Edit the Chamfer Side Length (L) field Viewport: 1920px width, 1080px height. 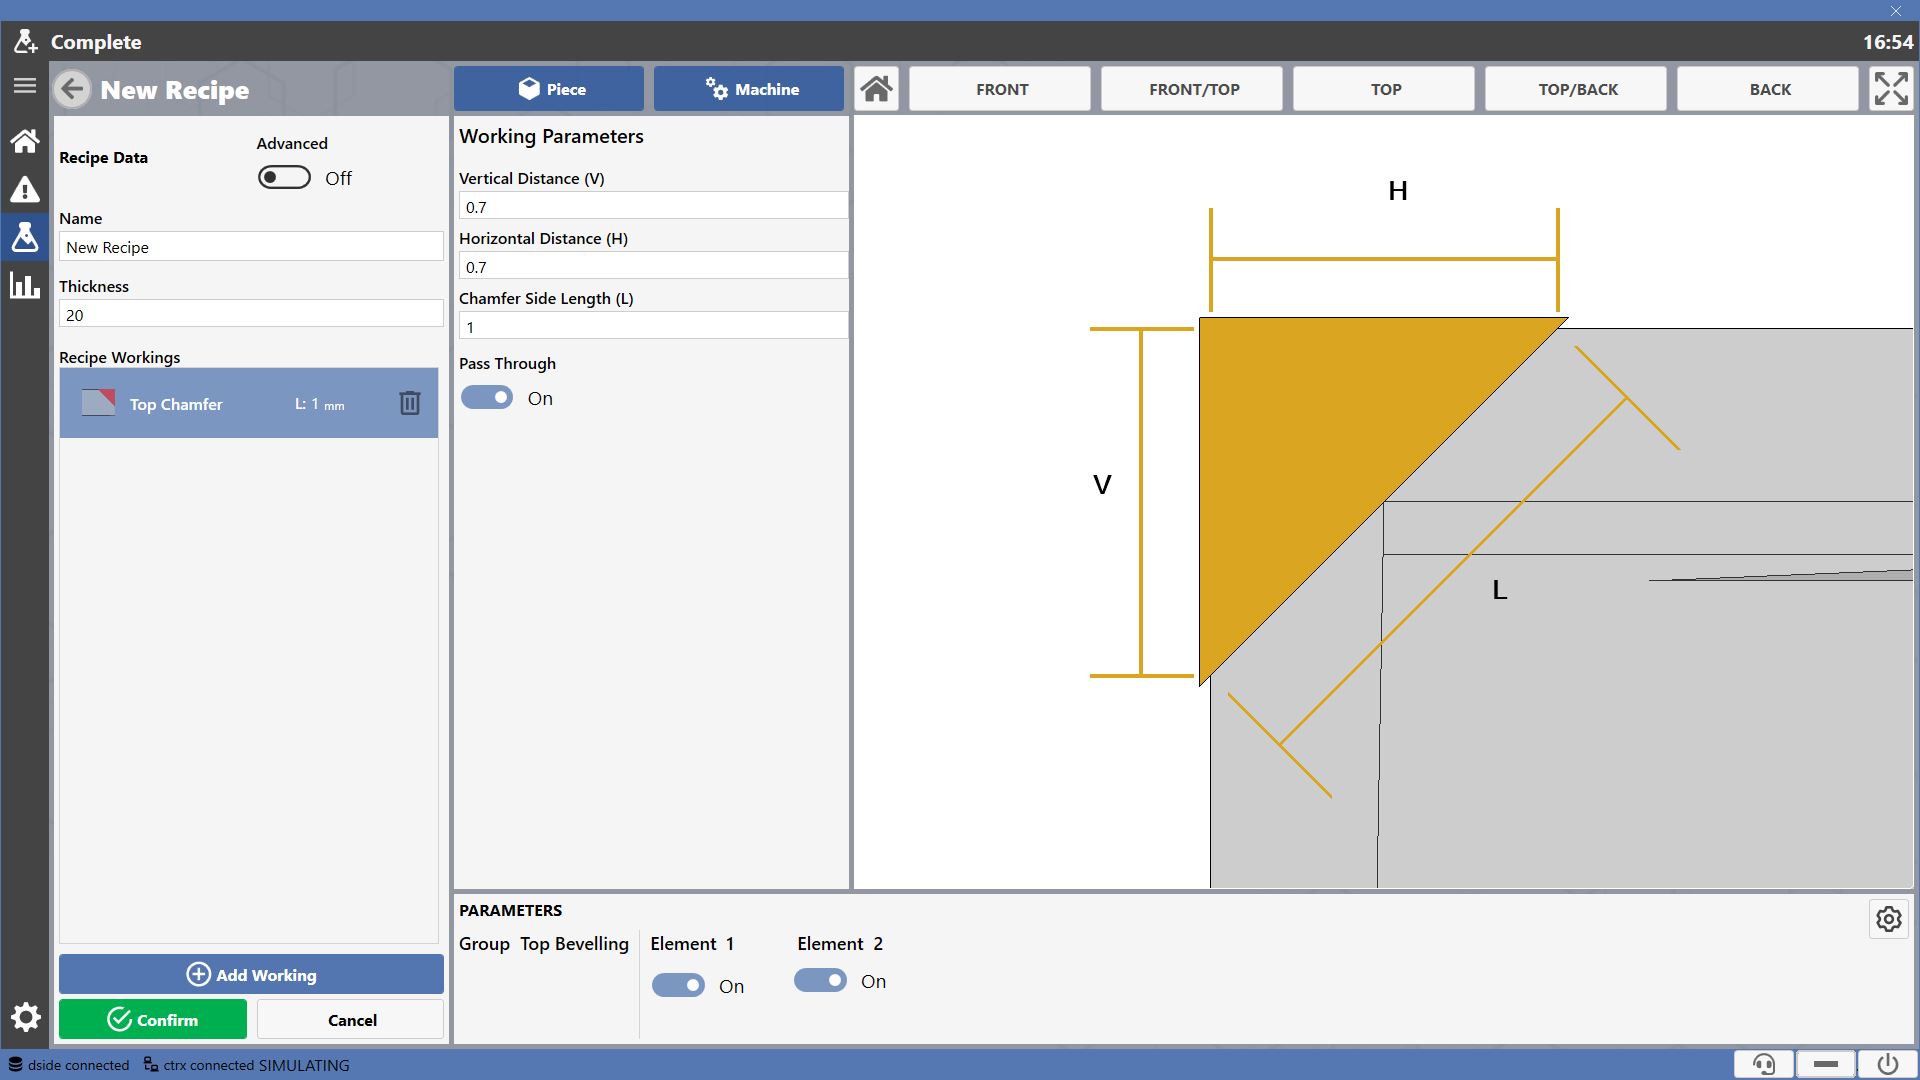click(x=653, y=326)
